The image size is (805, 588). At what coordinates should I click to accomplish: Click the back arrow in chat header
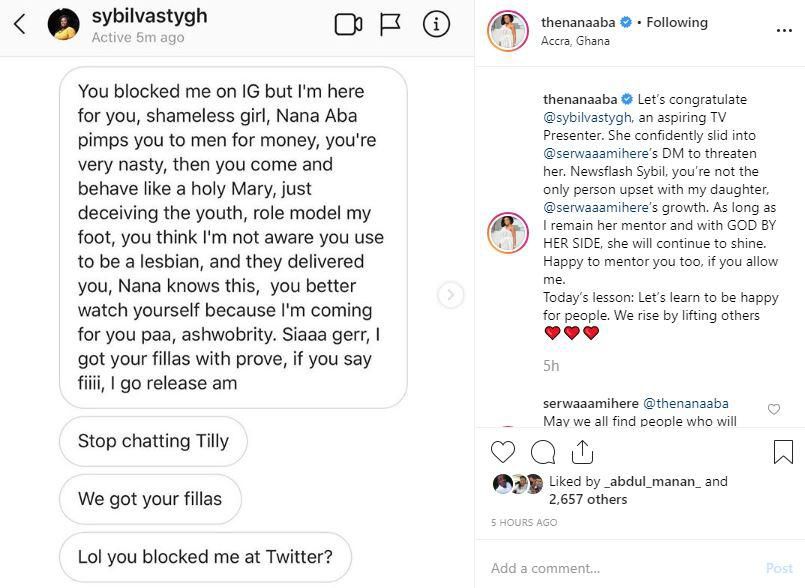click(20, 25)
